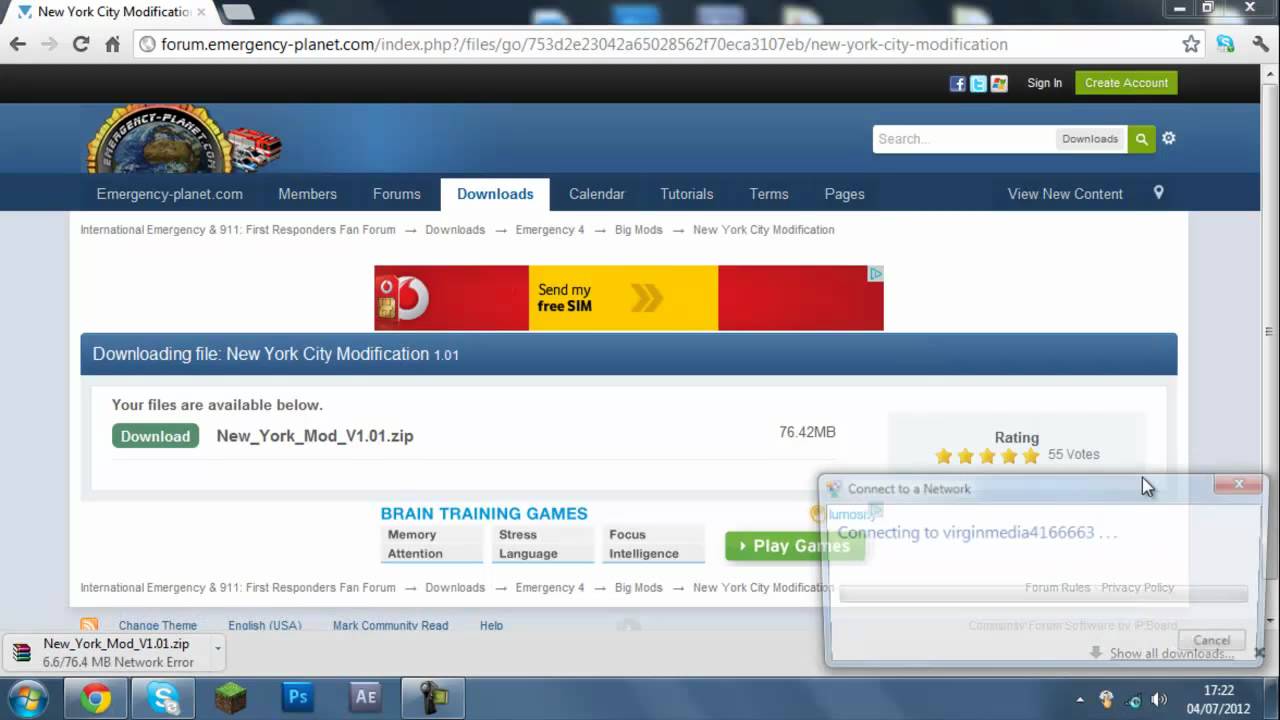Viewport: 1280px width, 720px height.
Task: Open the Calendar nav tab
Action: pyautogui.click(x=597, y=194)
